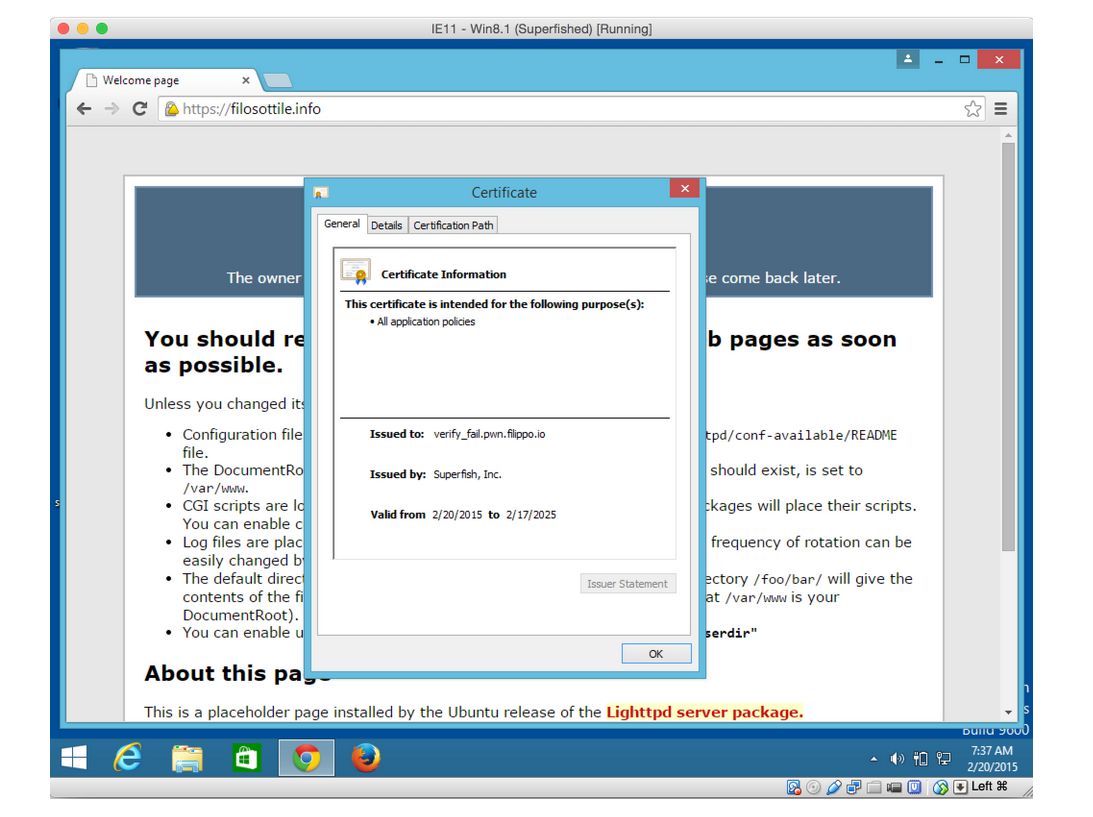1093x817 pixels.
Task: Open File Explorer from the taskbar
Action: (x=187, y=758)
